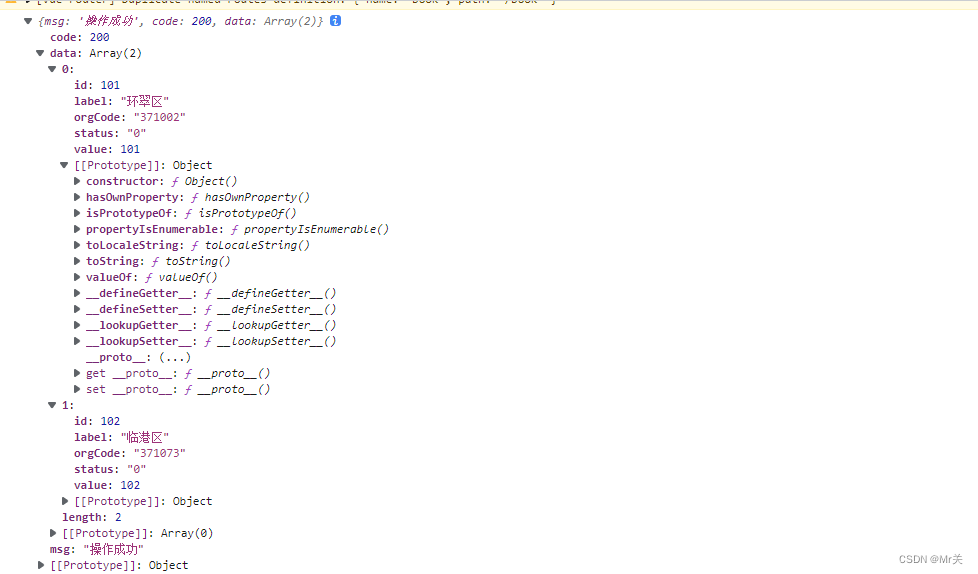Expand Prototype Object under item 1
The width and height of the screenshot is (978, 574).
click(x=65, y=501)
